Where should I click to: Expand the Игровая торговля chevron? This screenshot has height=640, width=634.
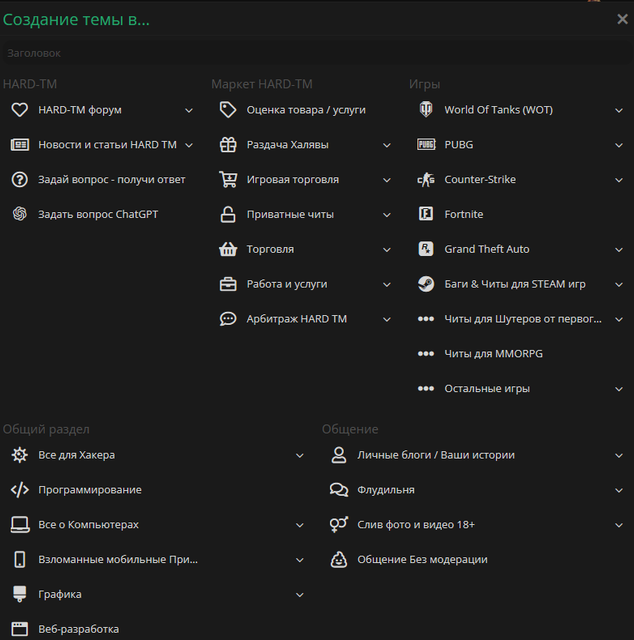click(387, 180)
